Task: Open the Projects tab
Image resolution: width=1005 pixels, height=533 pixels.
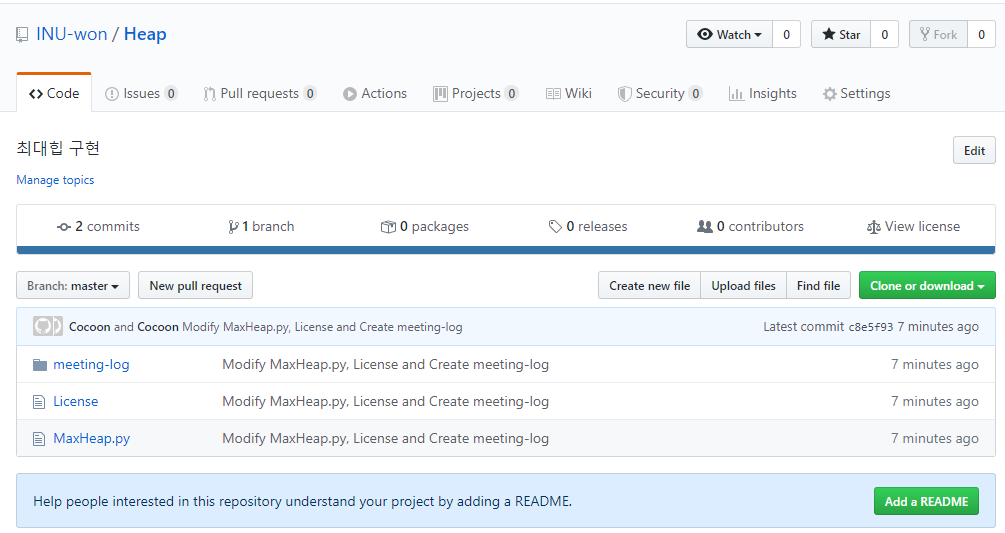Action: (x=476, y=94)
